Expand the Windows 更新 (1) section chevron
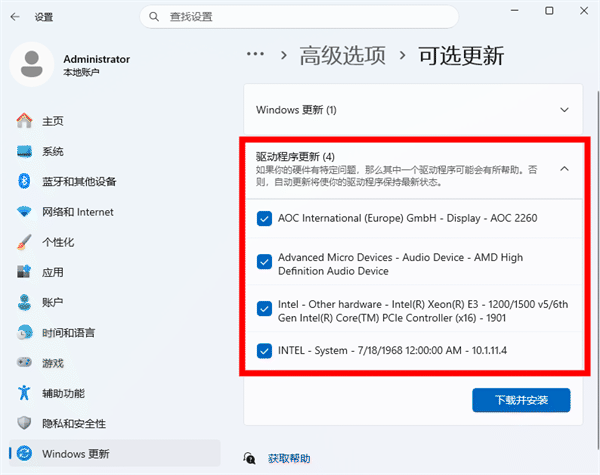This screenshot has height=475, width=600. pyautogui.click(x=564, y=110)
